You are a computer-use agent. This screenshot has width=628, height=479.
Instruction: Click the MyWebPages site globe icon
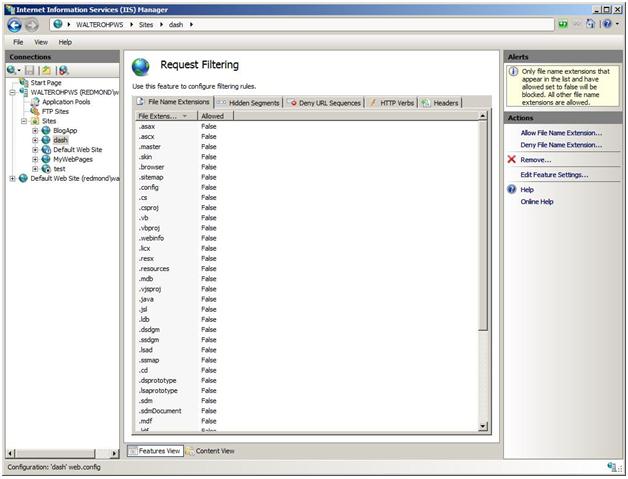[46, 159]
